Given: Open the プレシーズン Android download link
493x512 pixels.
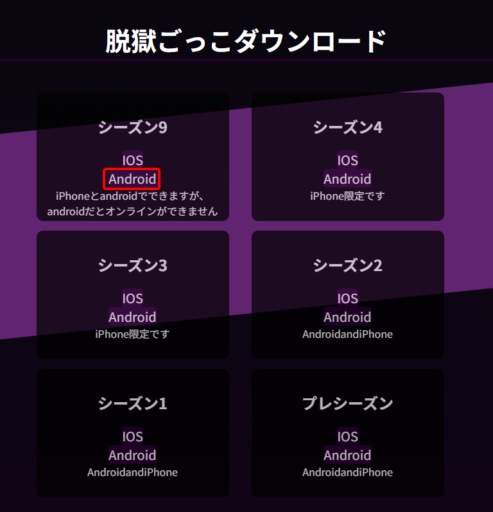Looking at the screenshot, I should (x=347, y=455).
